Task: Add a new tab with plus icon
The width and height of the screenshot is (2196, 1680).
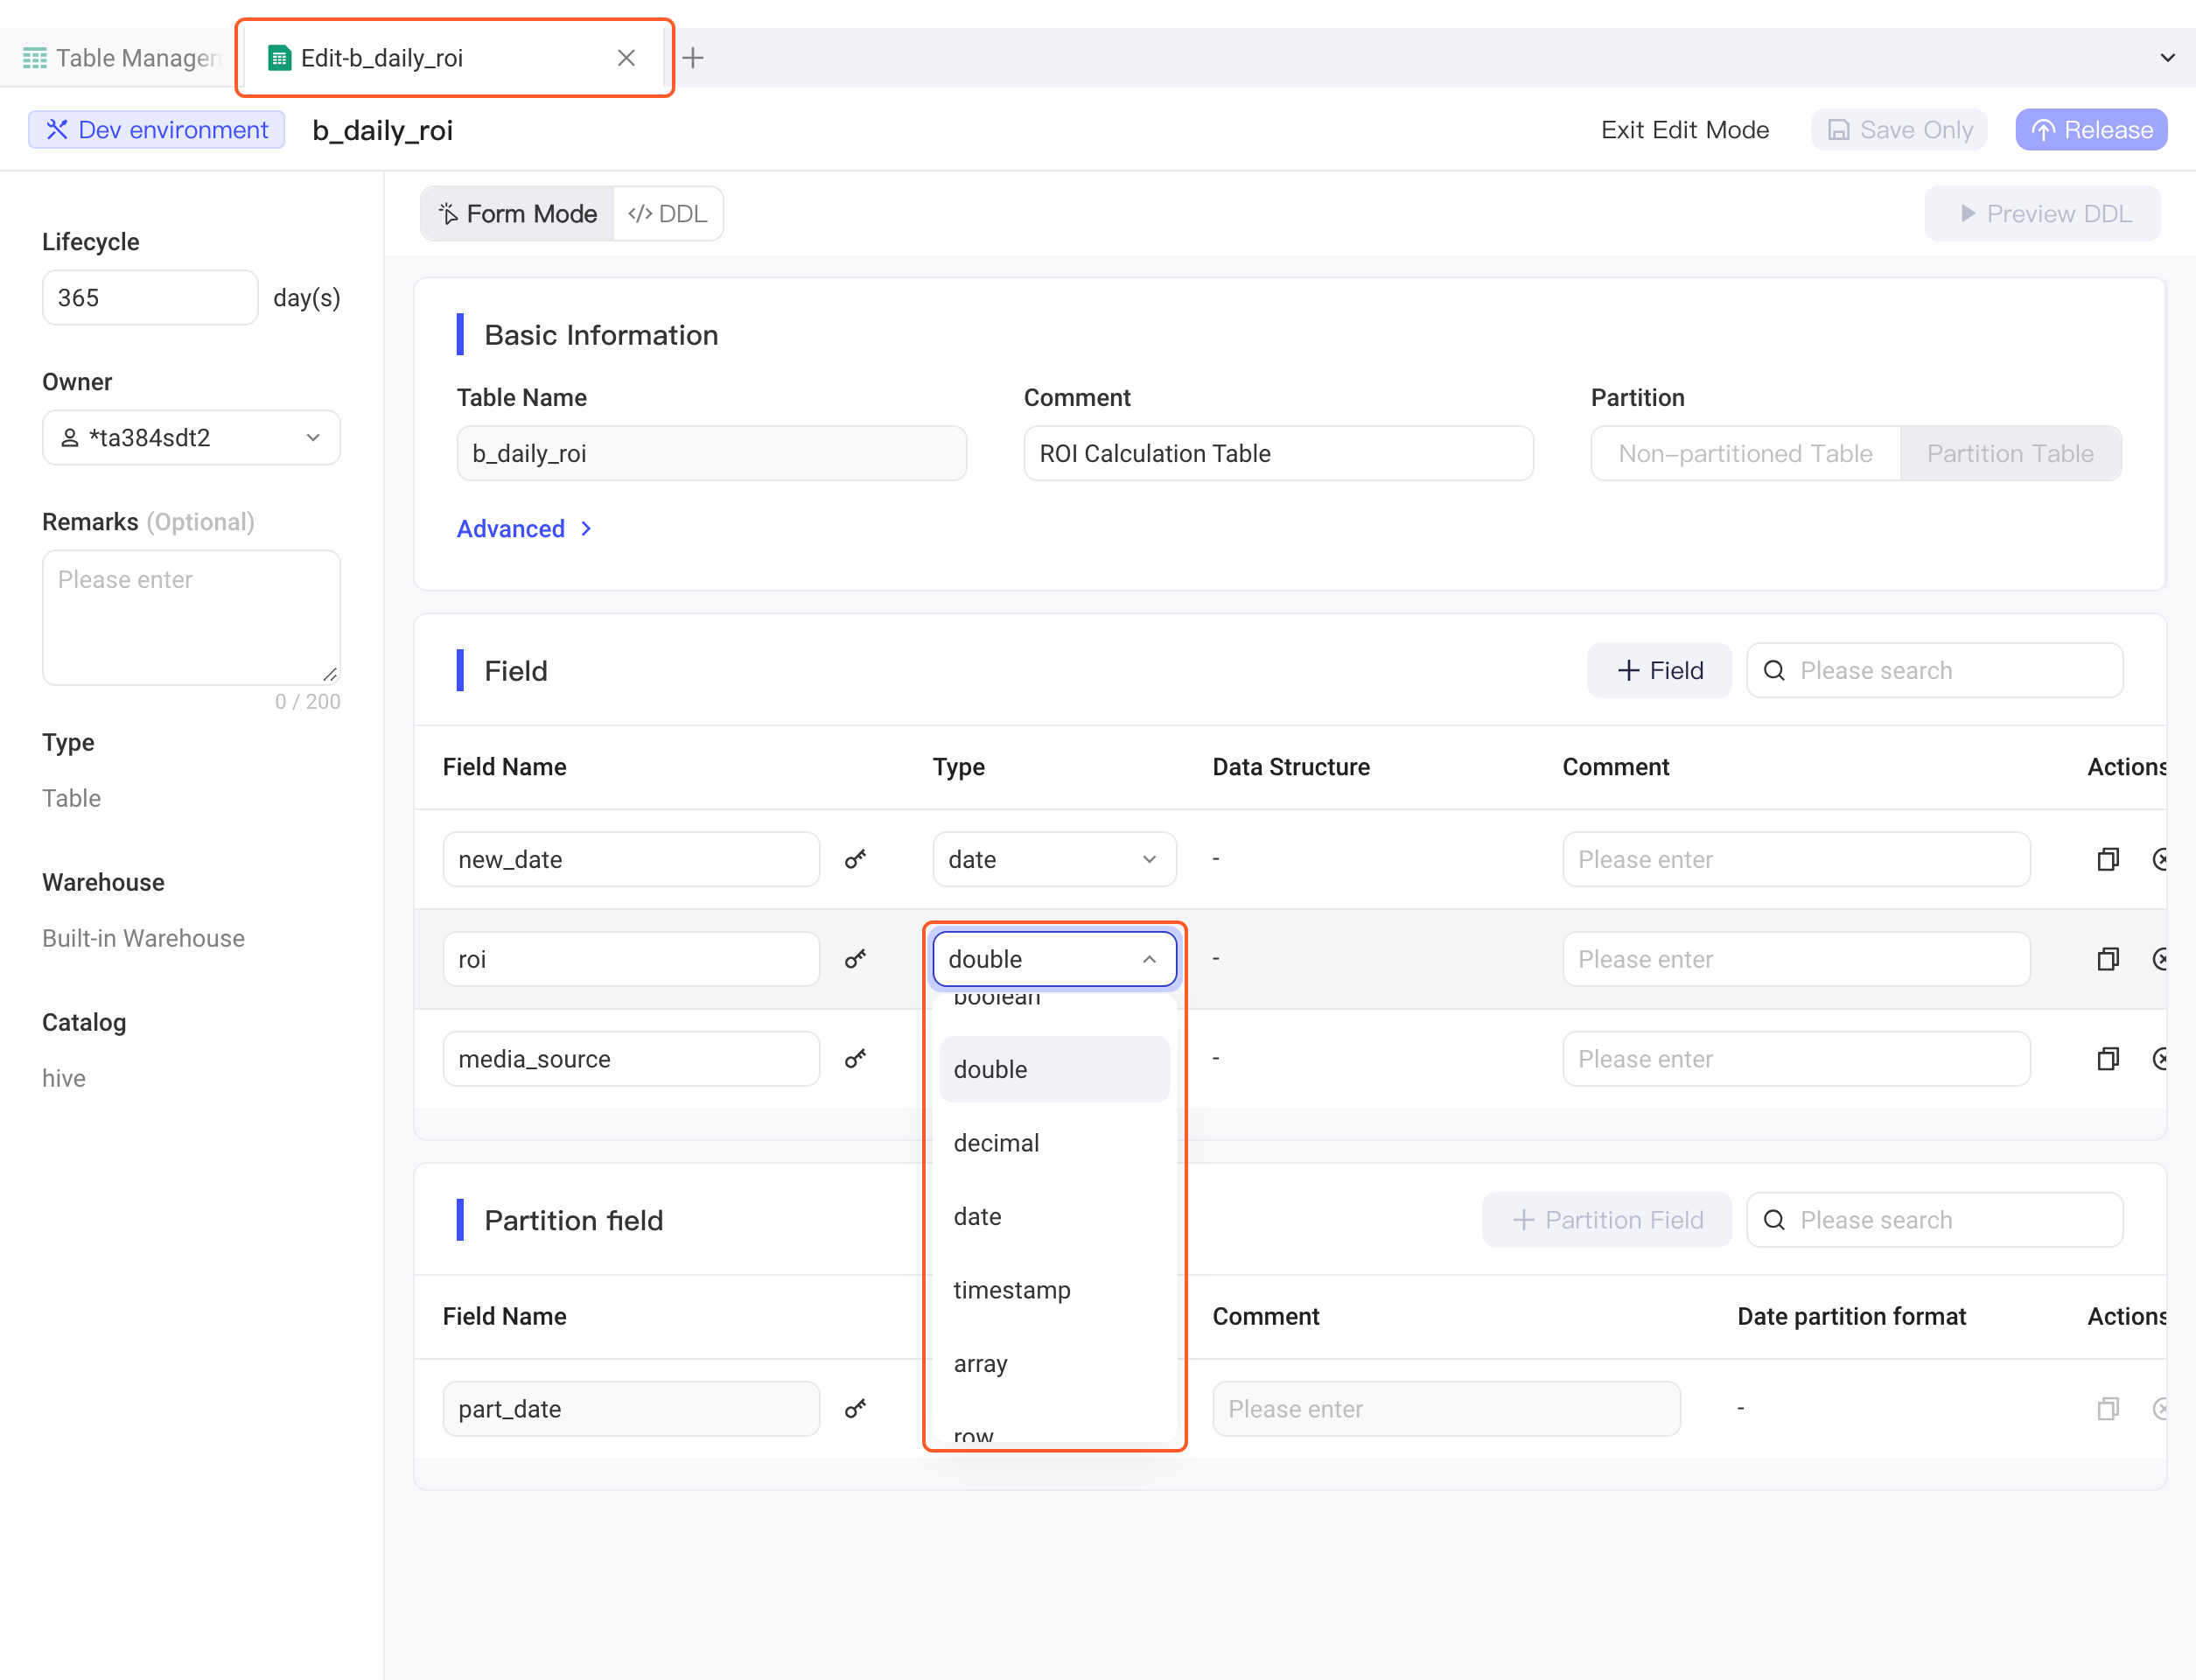Action: point(693,58)
